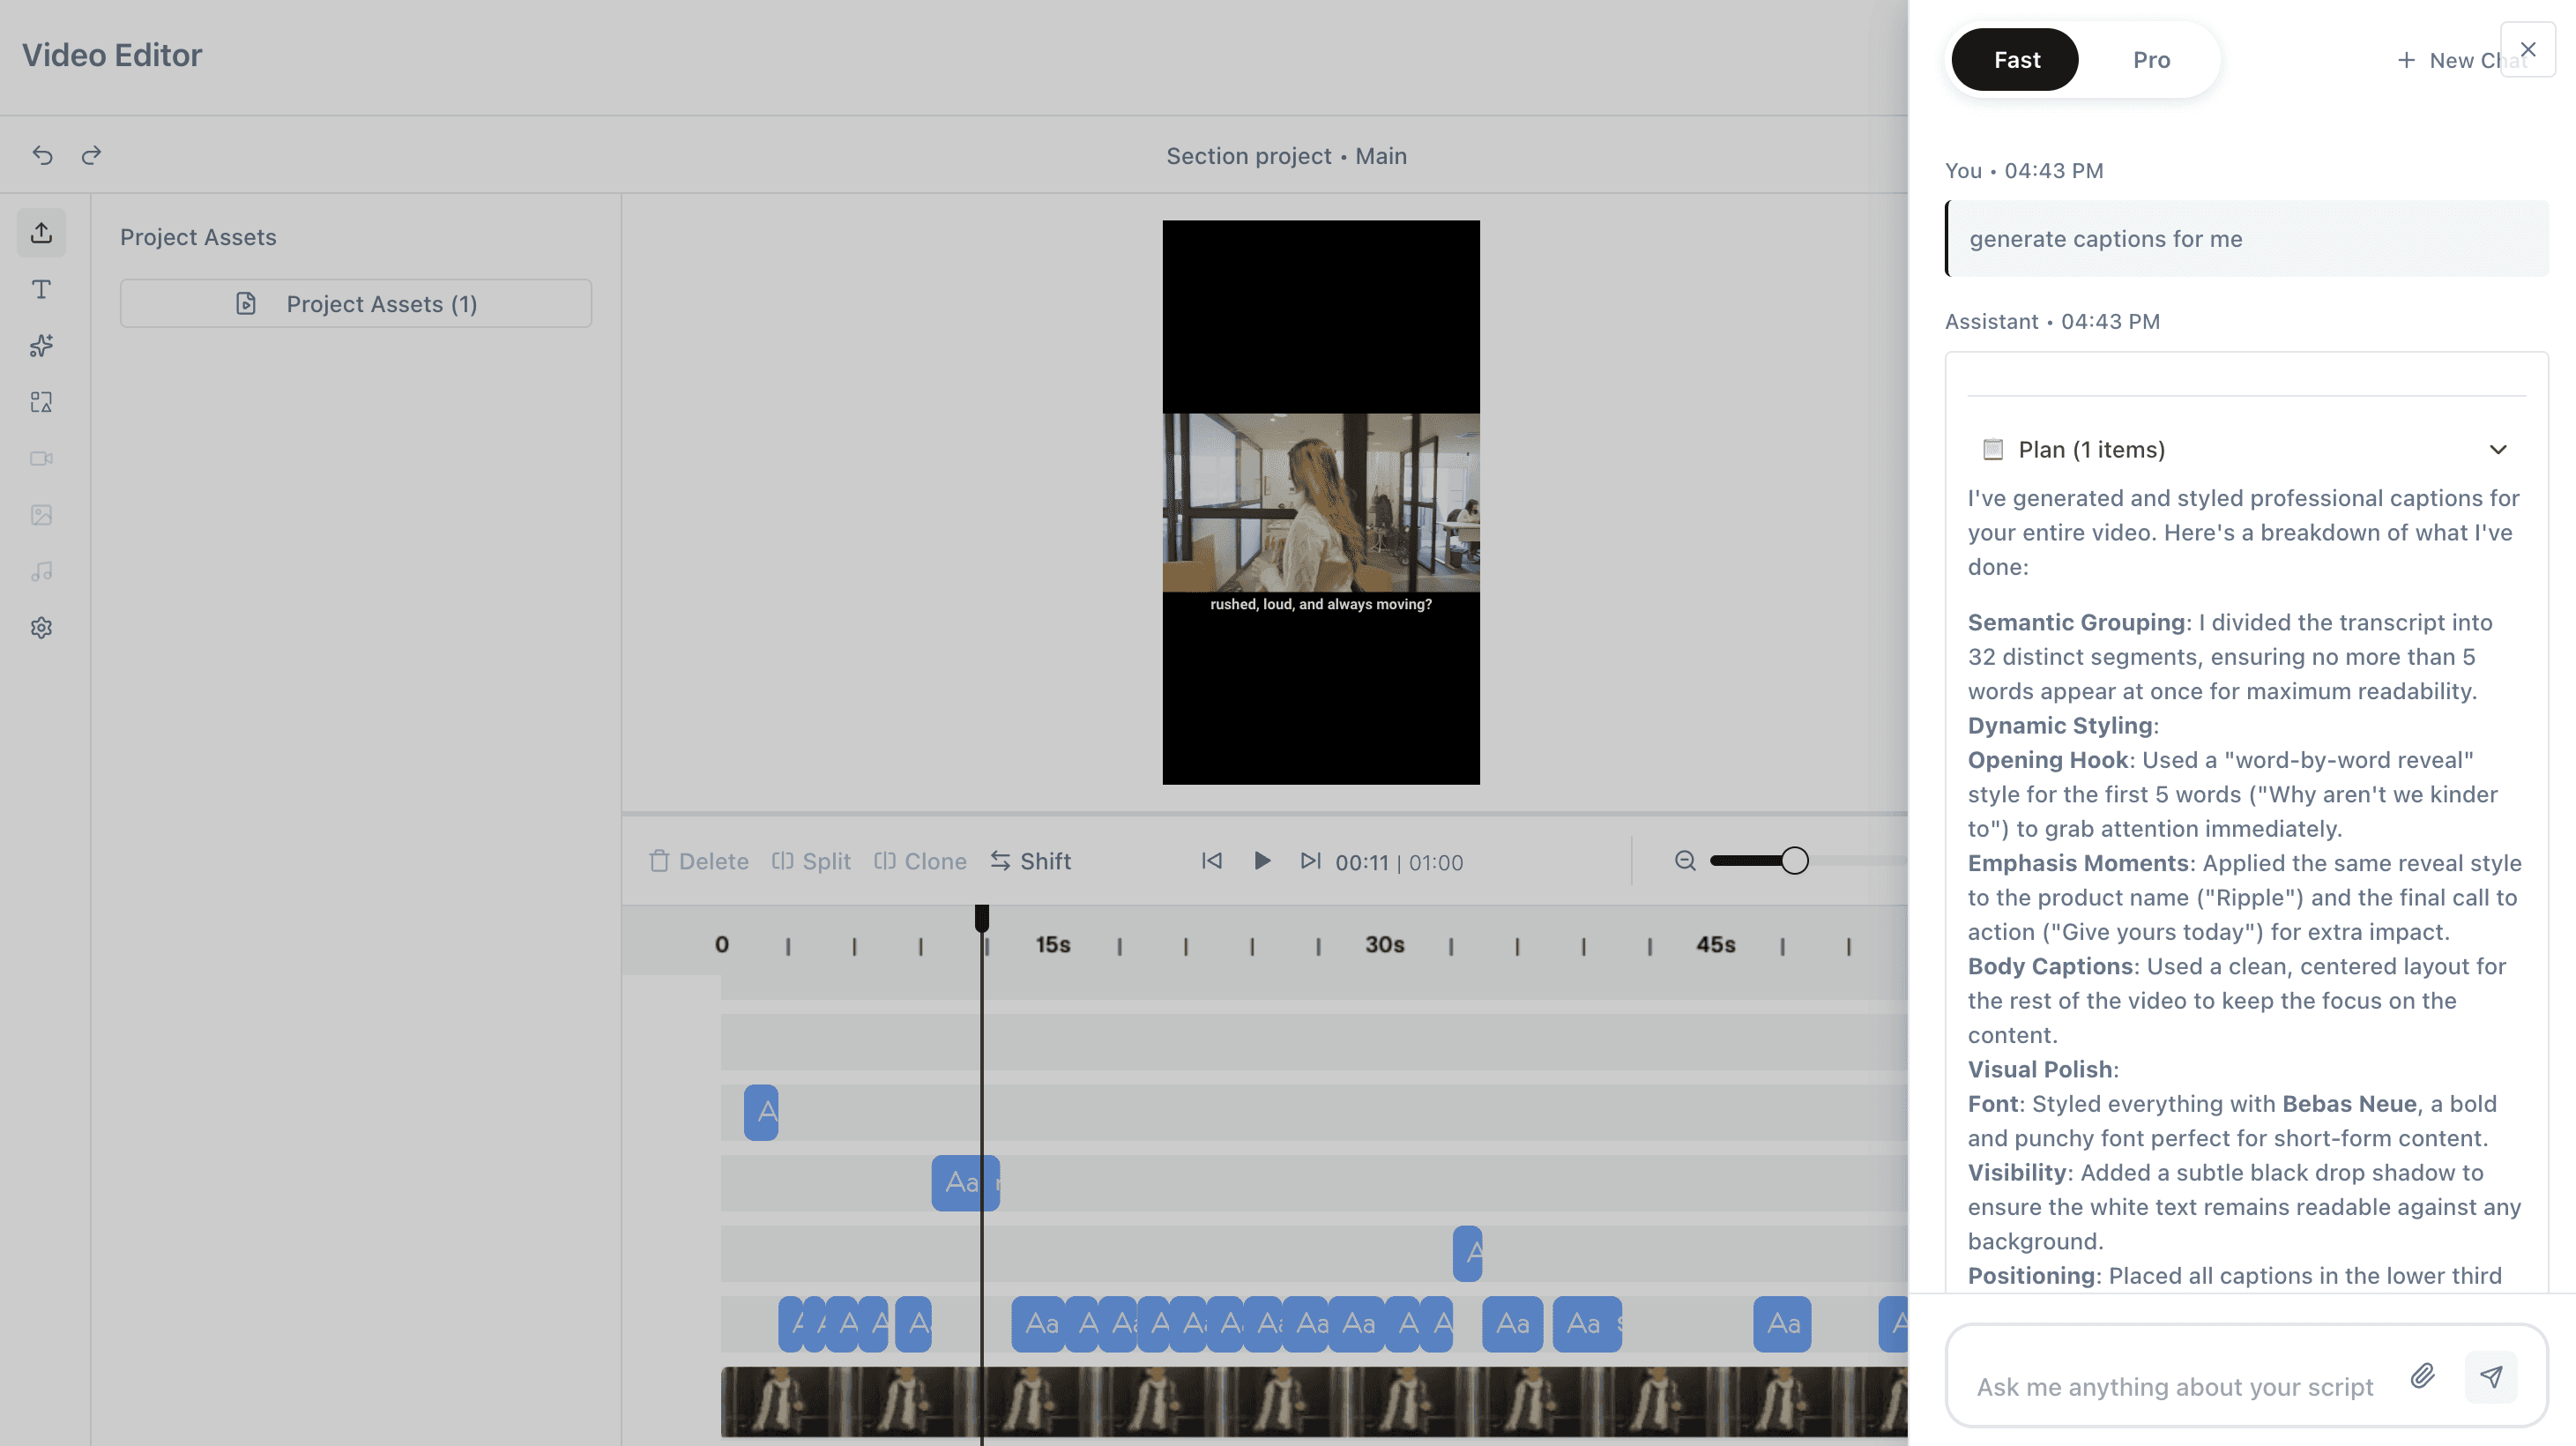Viewport: 2576px width, 1446px height.
Task: Switch to Fast mode
Action: [x=2015, y=60]
